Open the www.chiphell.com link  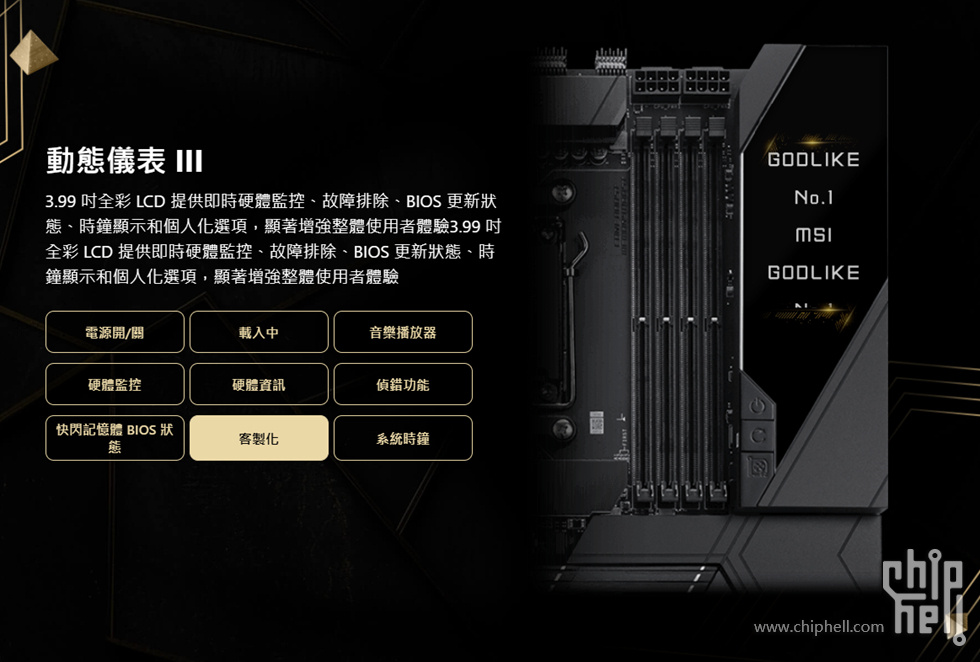point(819,626)
